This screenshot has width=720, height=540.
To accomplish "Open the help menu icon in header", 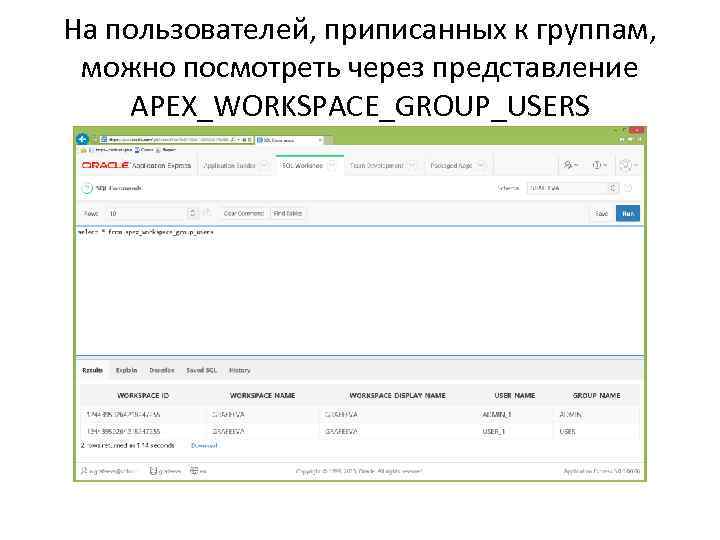I will click(600, 165).
